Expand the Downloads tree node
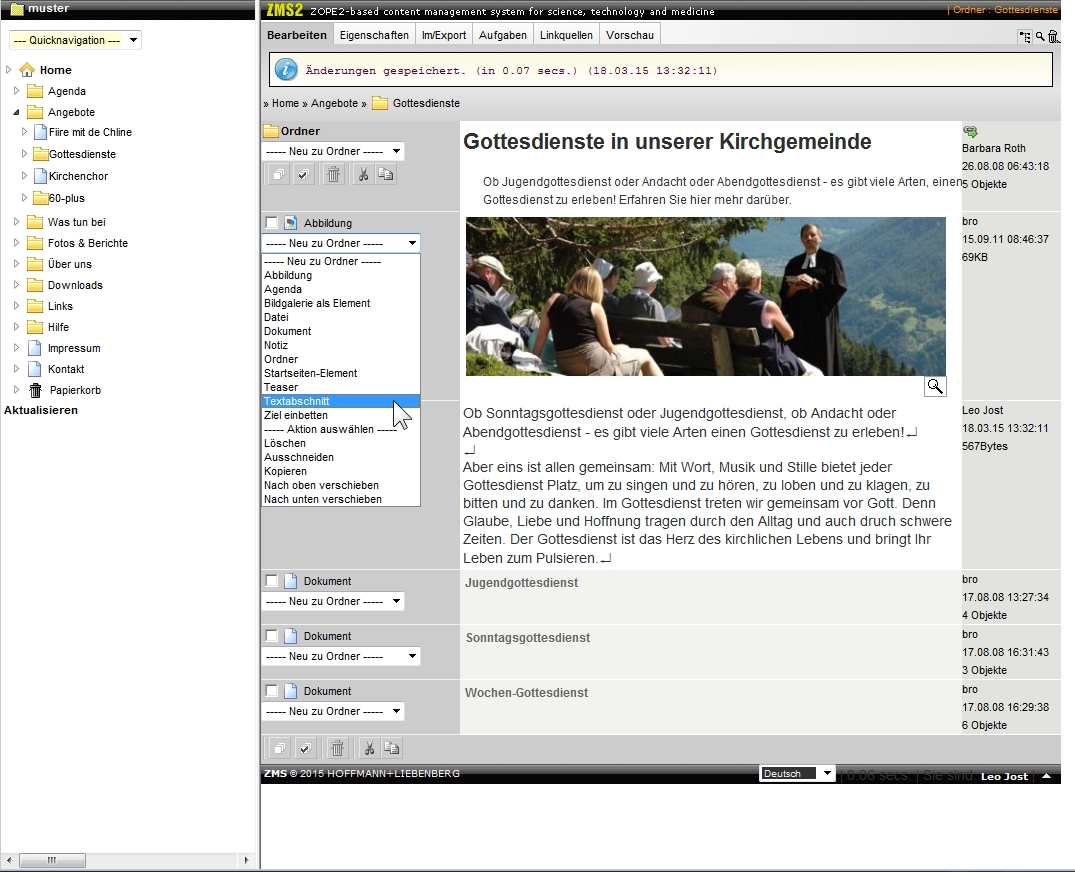This screenshot has width=1075, height=872. (x=16, y=284)
